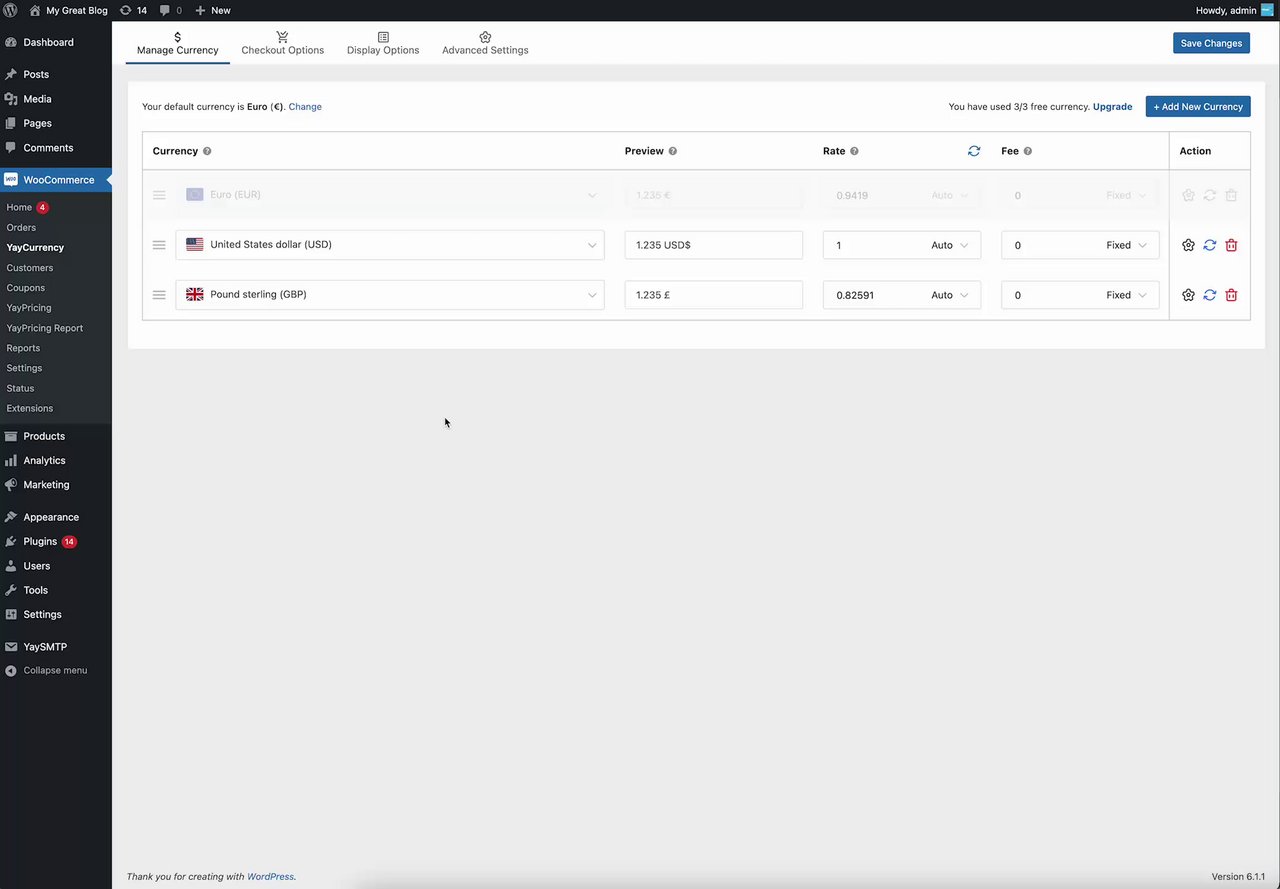The width and height of the screenshot is (1280, 889).
Task: Delete the United States dollar currency
Action: tap(1231, 245)
